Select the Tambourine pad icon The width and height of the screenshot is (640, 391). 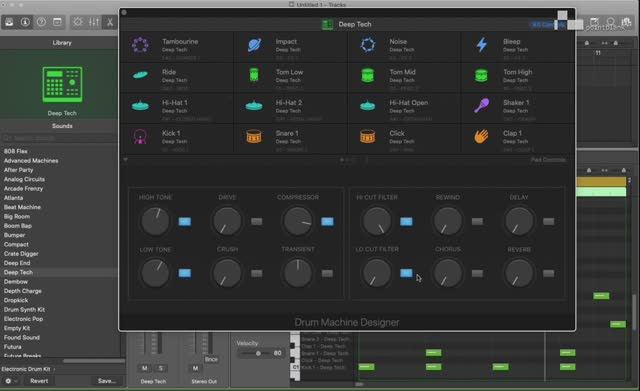pyautogui.click(x=140, y=45)
